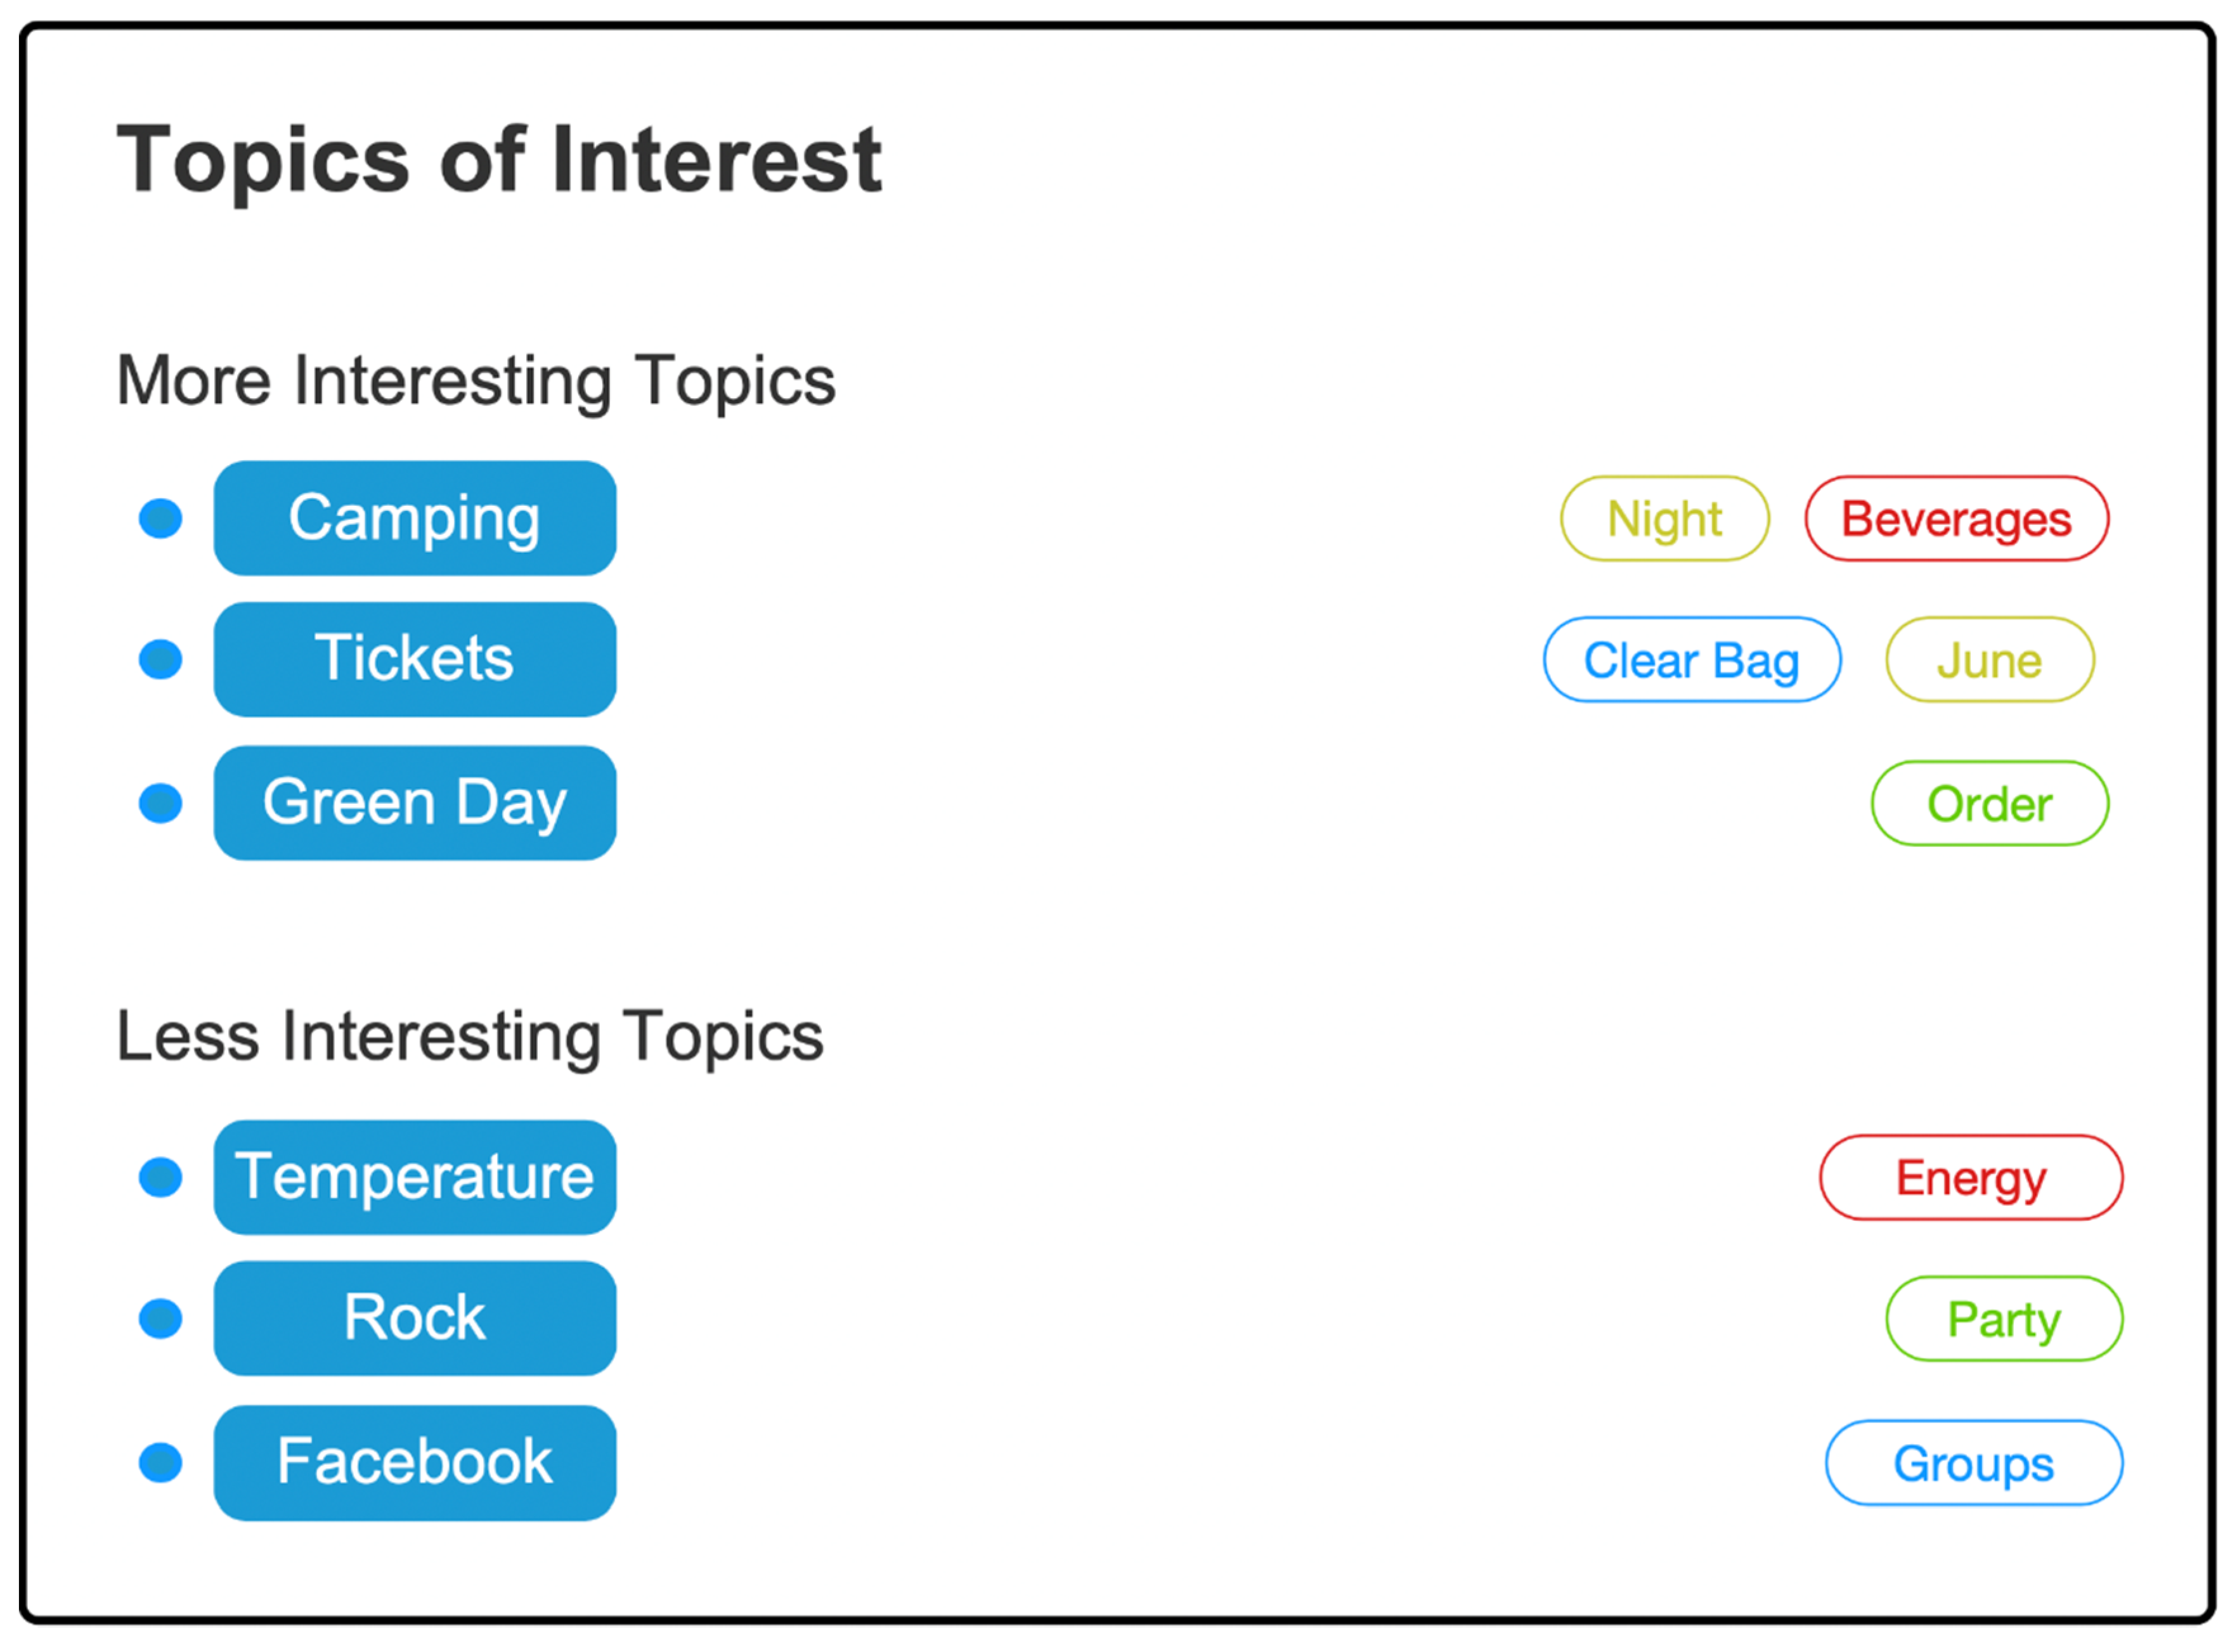Select the Rock topic button
Image resolution: width=2237 pixels, height=1652 pixels.
tap(415, 1318)
